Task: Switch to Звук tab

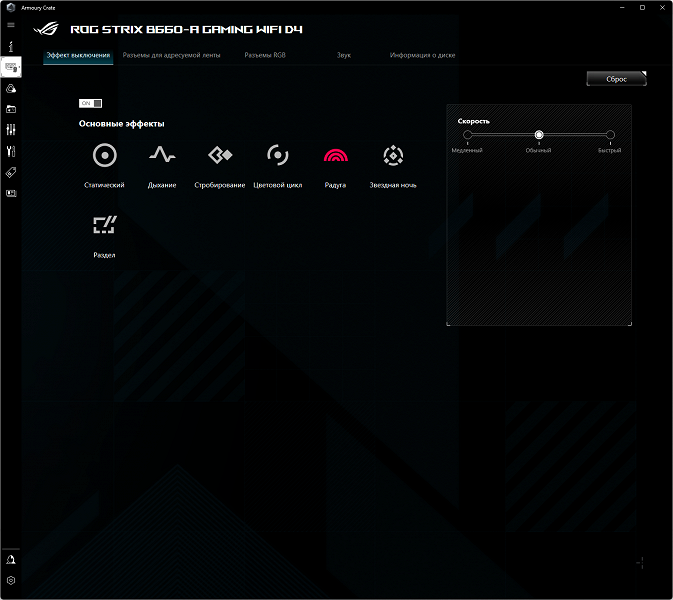Action: point(344,55)
